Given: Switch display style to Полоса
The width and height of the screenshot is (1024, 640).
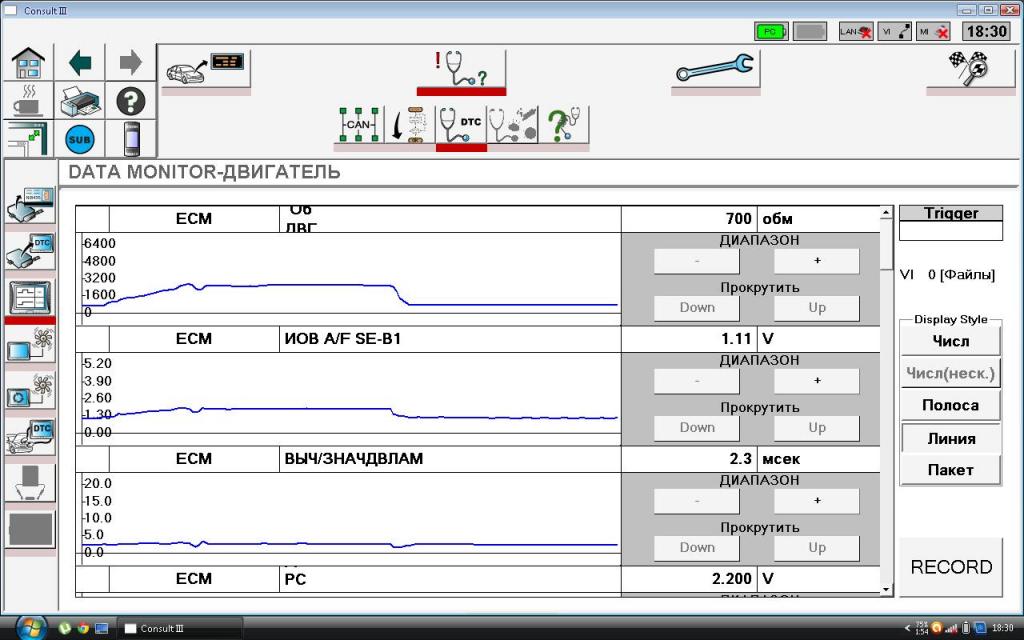Looking at the screenshot, I should pos(950,405).
